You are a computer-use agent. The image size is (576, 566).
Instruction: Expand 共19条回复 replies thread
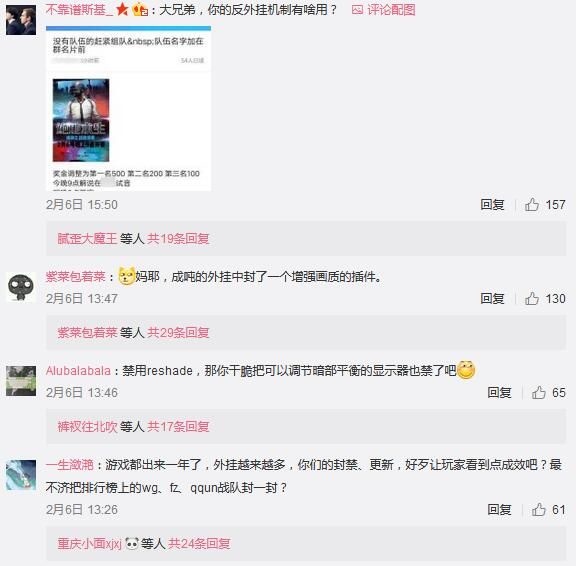(x=178, y=239)
